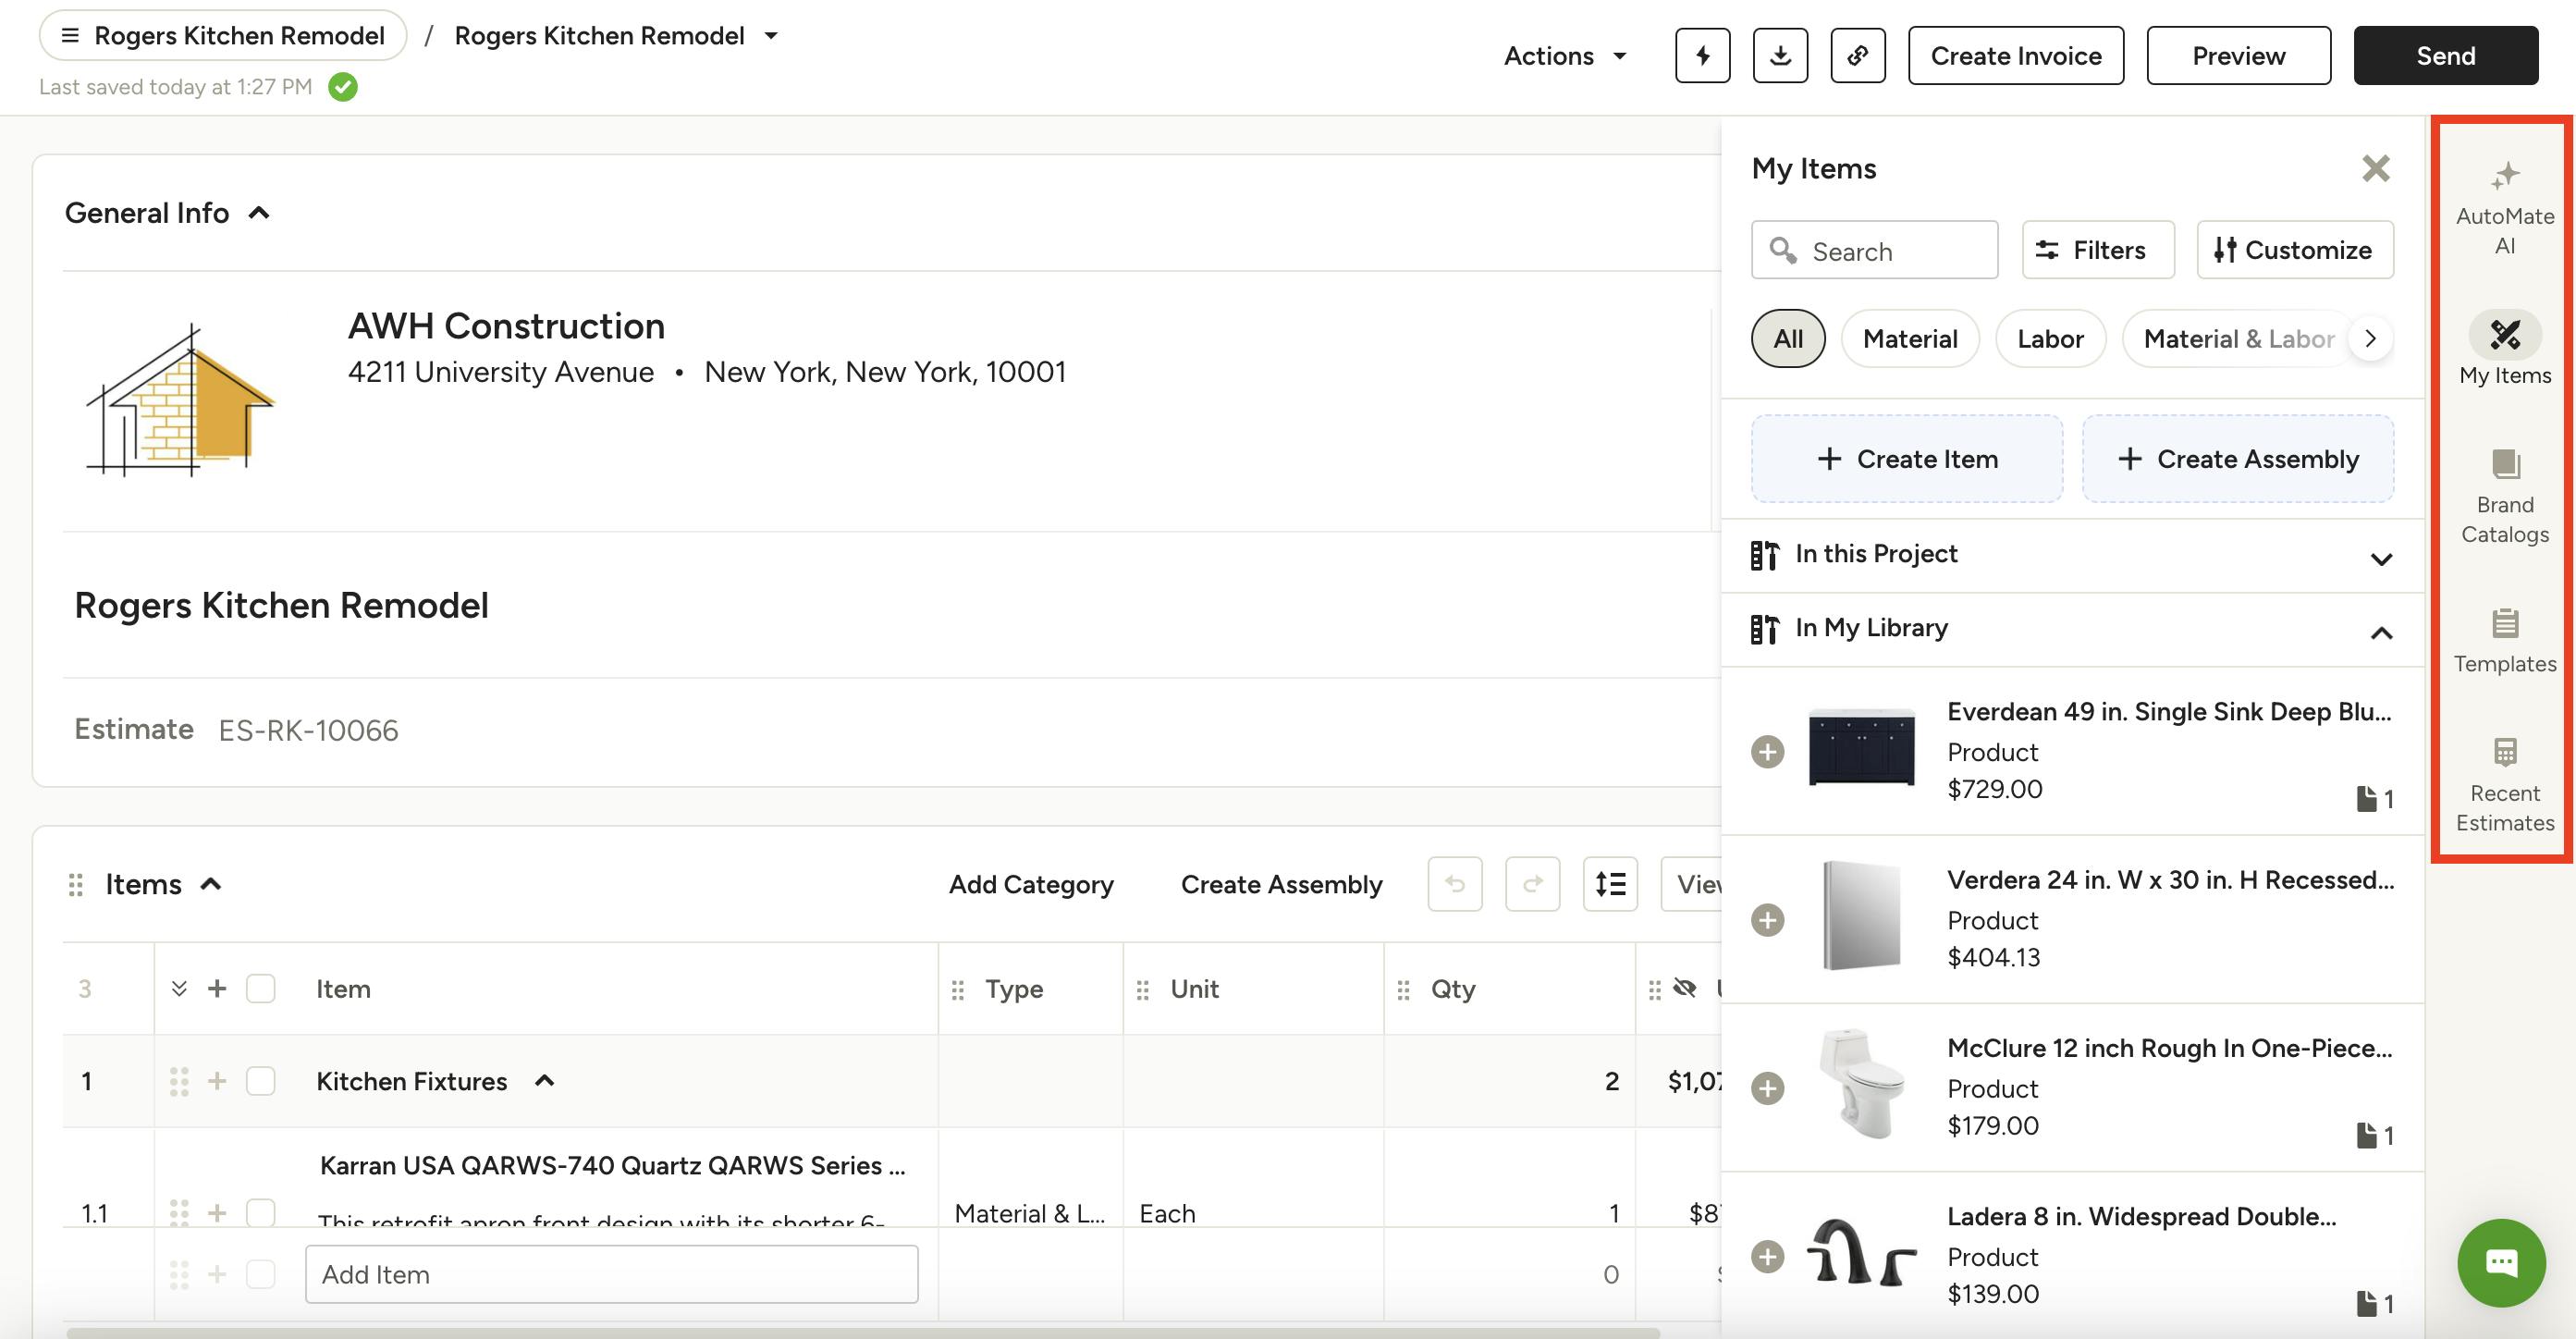This screenshot has height=1339, width=2576.
Task: Click Create Assembly in Items toolbar
Action: click(x=1281, y=883)
